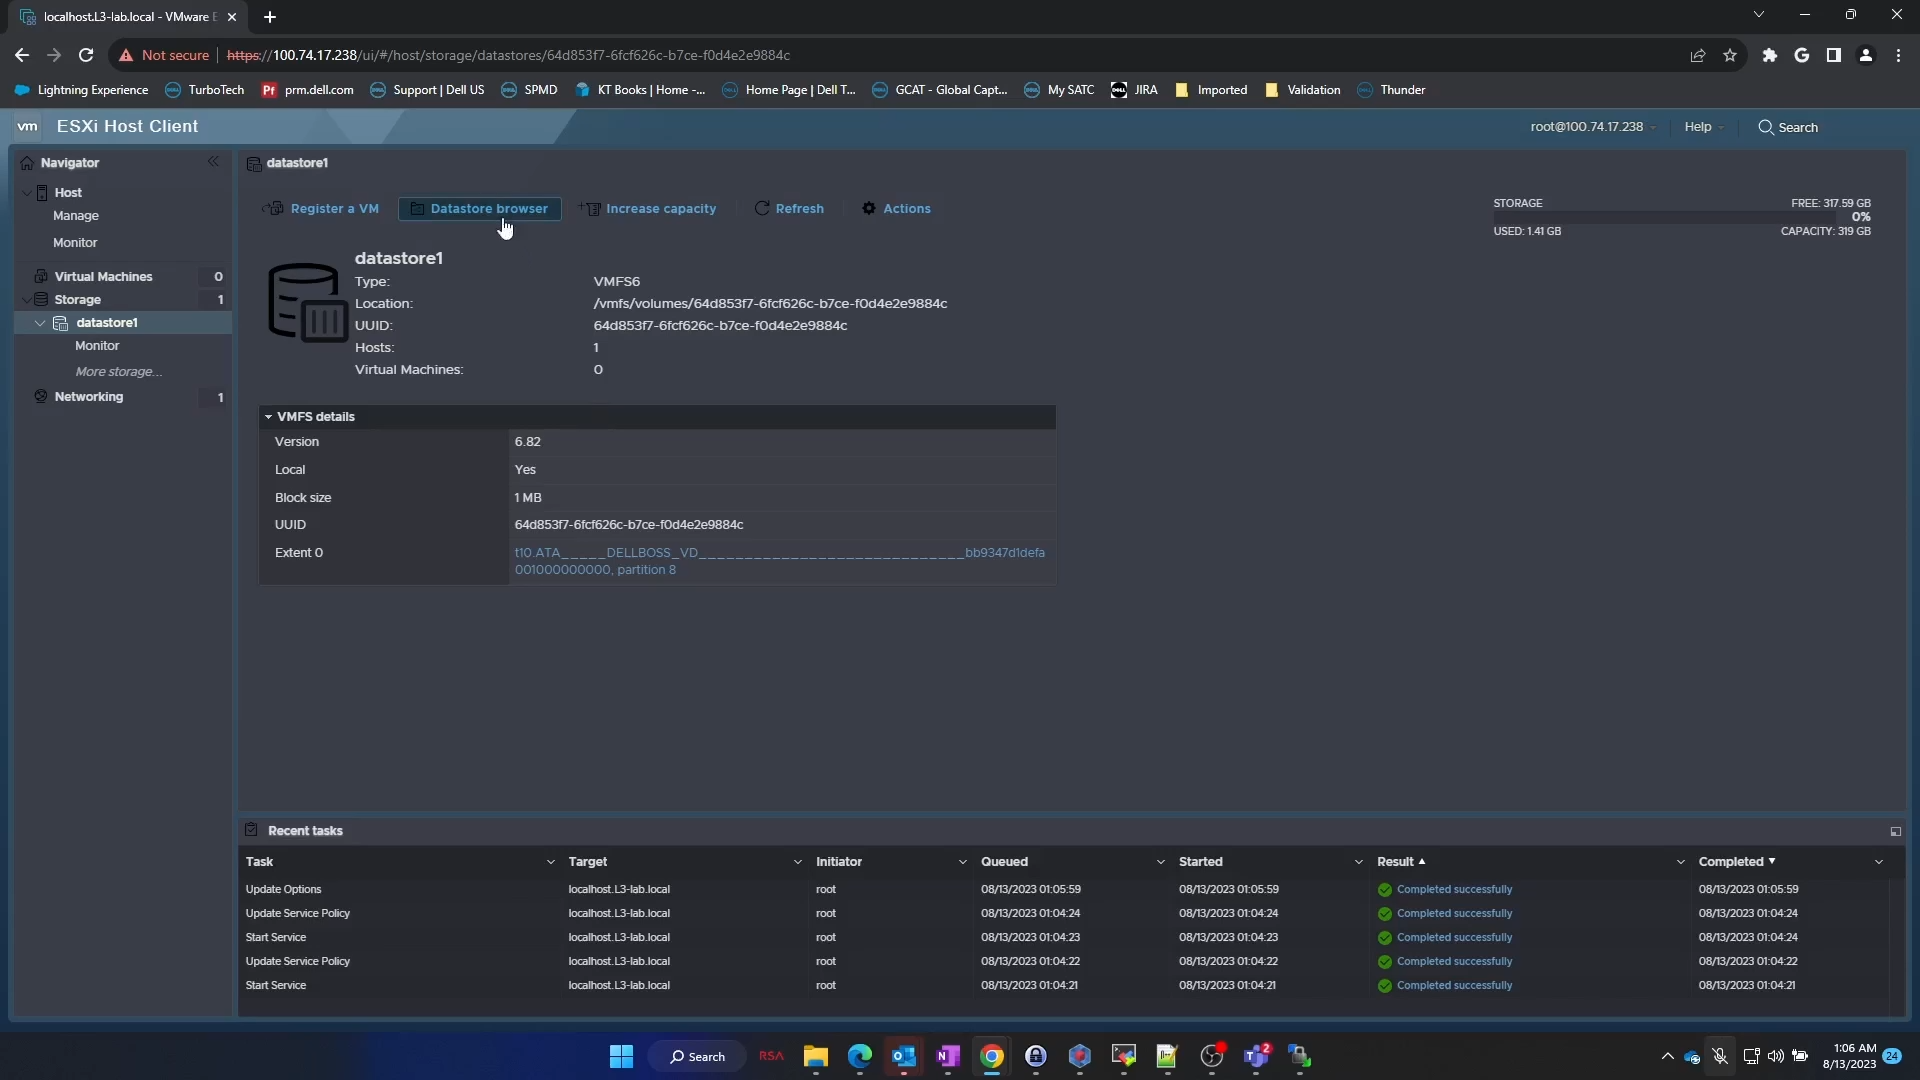Image resolution: width=1920 pixels, height=1080 pixels.
Task: Click the ESXi Search button
Action: click(x=1789, y=127)
